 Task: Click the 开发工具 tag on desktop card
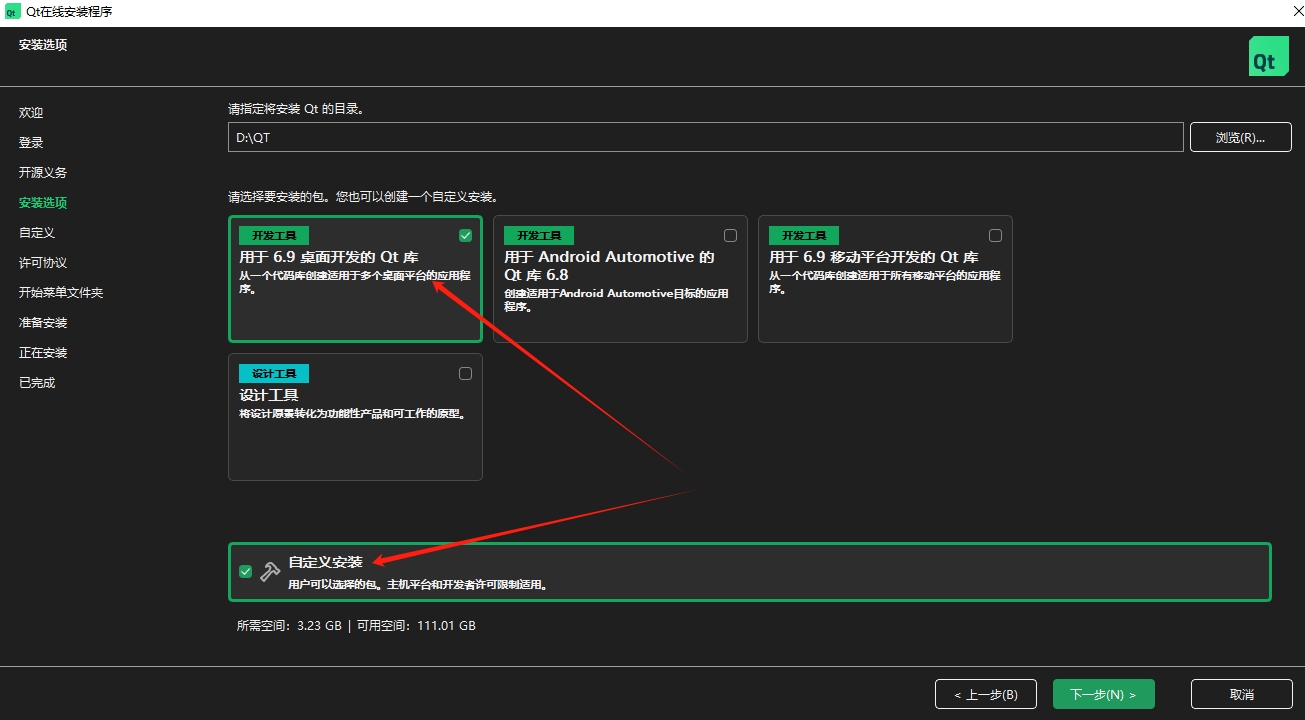coord(274,235)
